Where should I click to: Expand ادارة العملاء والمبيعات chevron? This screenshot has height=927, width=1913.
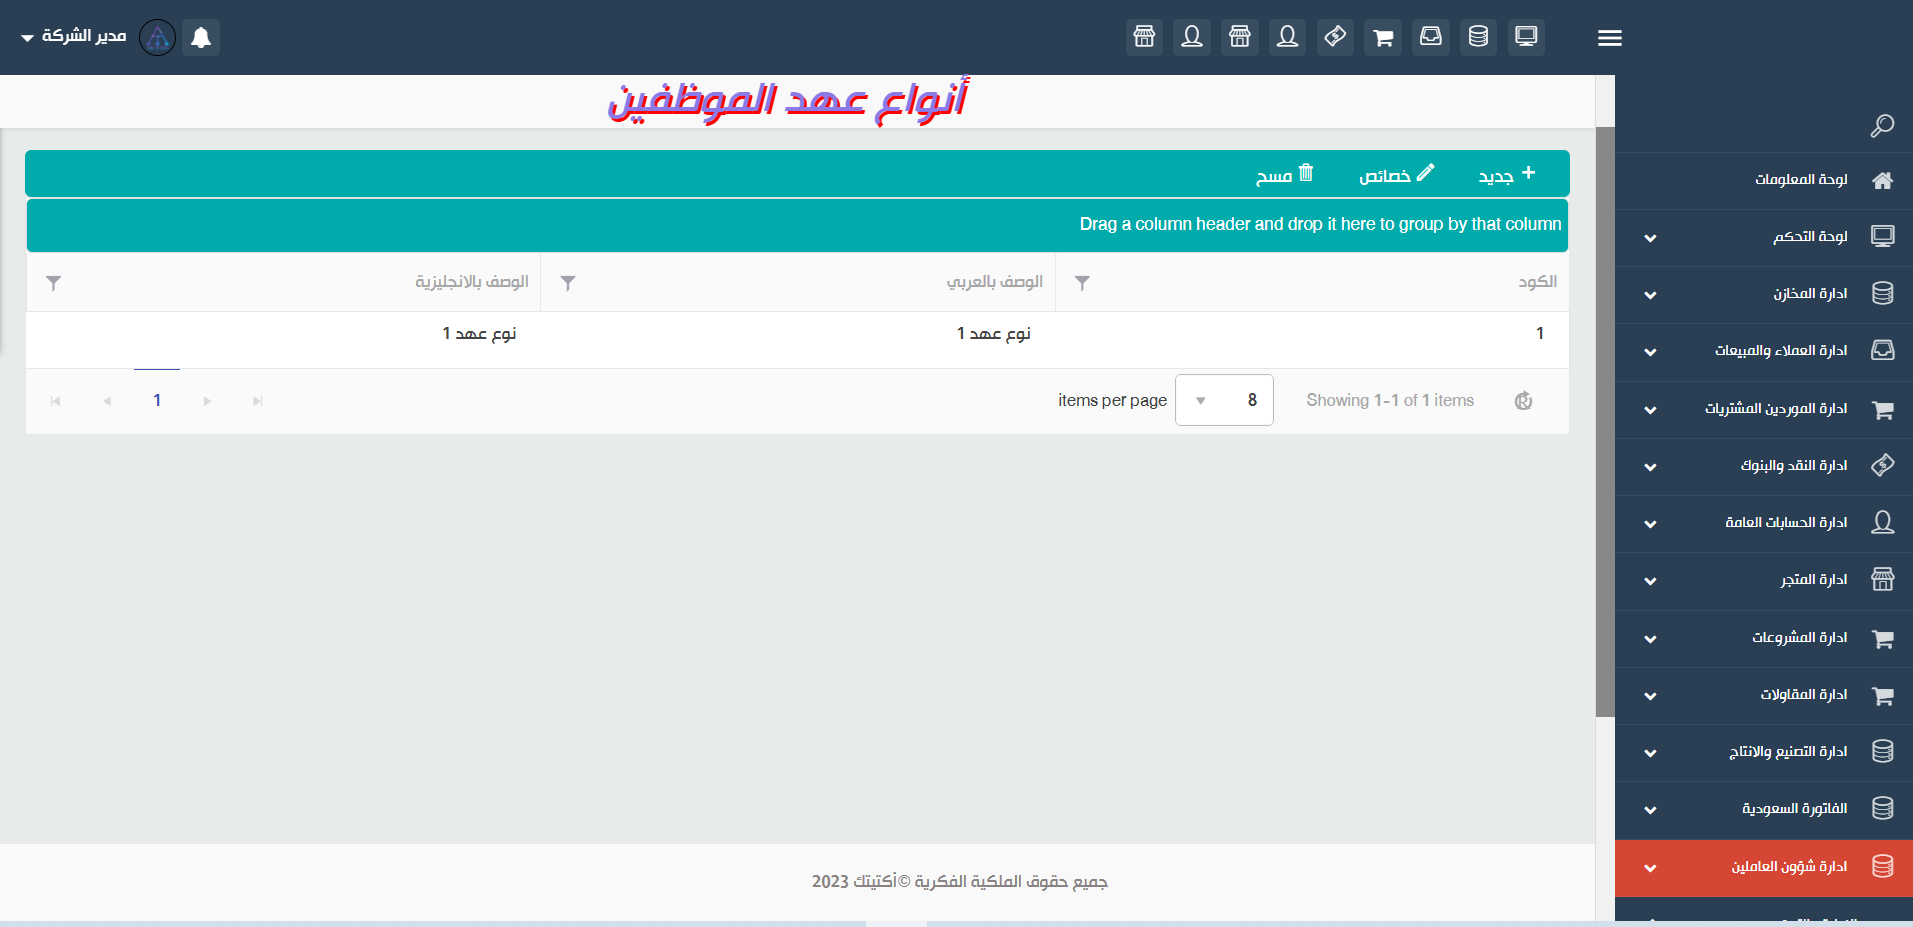coord(1650,352)
